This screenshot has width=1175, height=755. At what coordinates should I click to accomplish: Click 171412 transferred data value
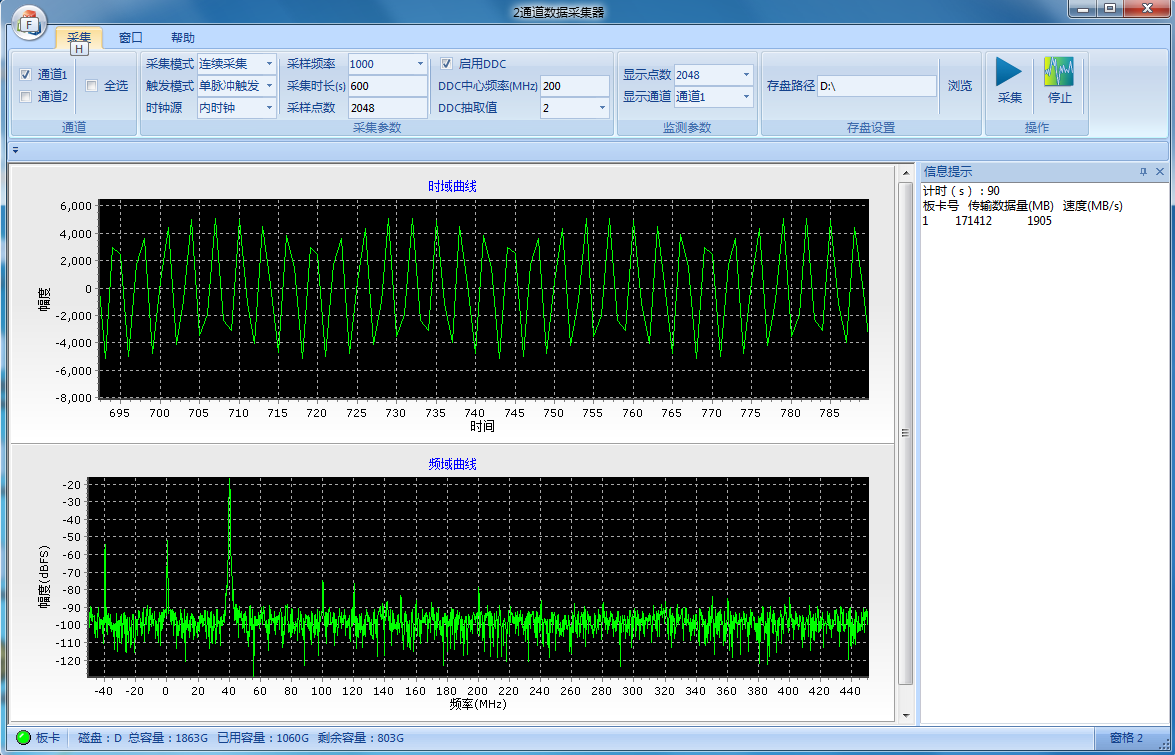coord(973,221)
